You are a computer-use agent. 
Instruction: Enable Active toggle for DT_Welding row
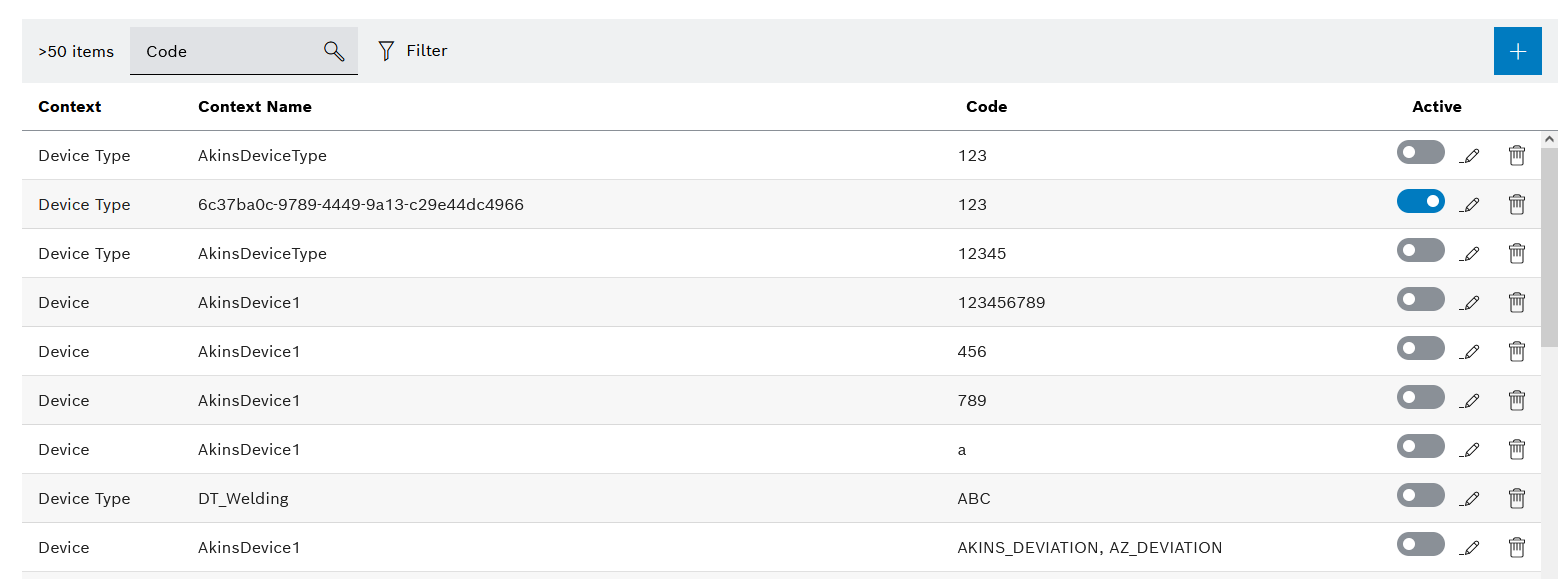[1421, 495]
